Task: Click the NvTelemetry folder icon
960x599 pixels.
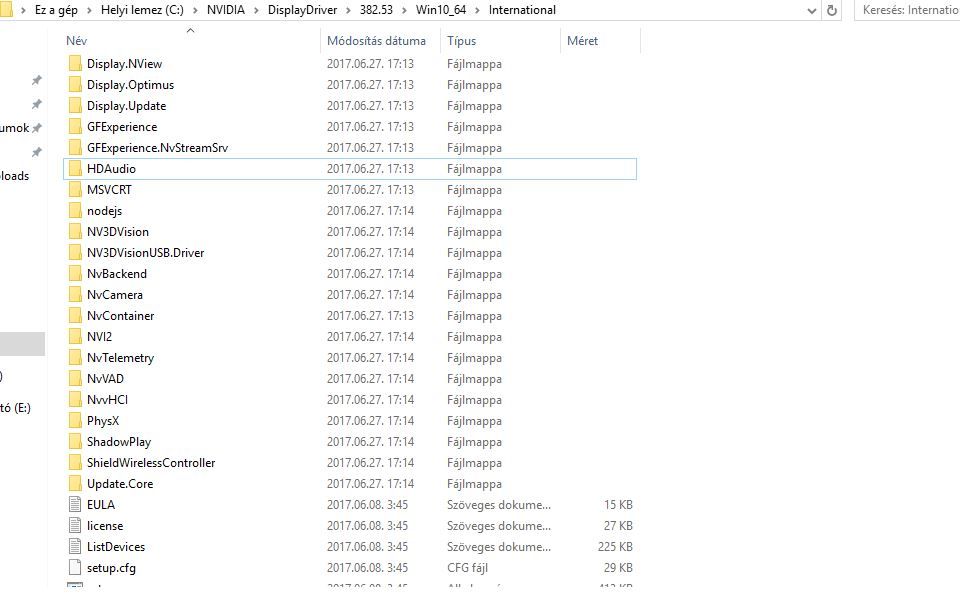Action: [x=75, y=357]
